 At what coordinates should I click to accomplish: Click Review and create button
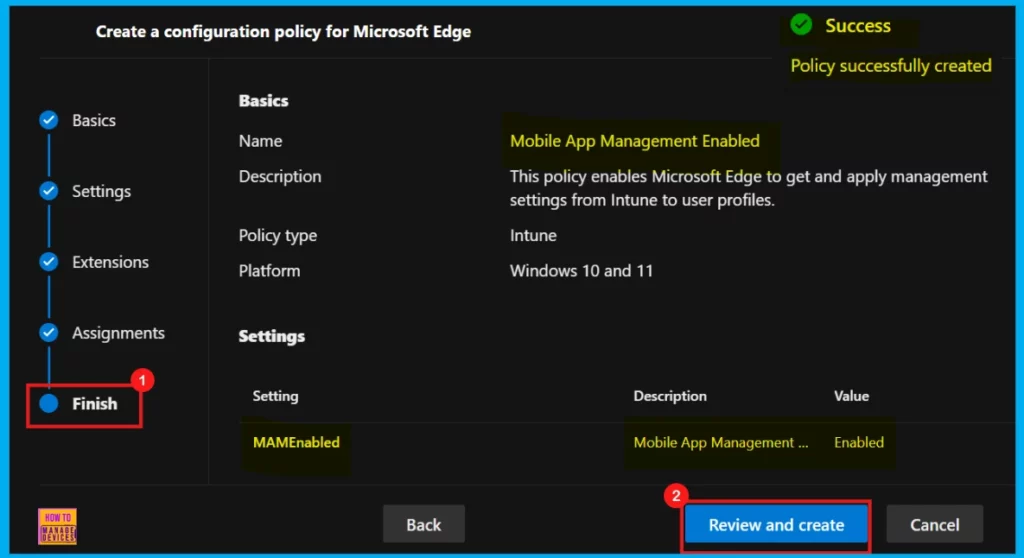coord(776,525)
